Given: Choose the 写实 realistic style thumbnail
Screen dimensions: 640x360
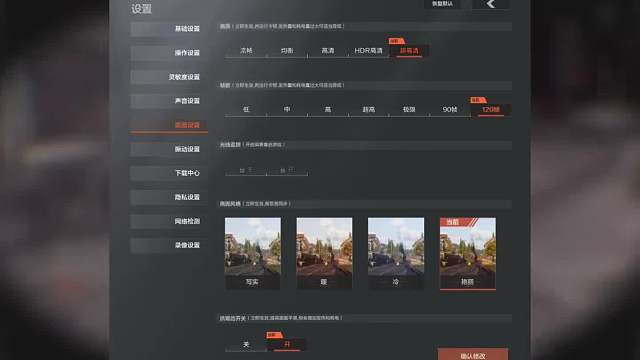Looking at the screenshot, I should pos(253,253).
